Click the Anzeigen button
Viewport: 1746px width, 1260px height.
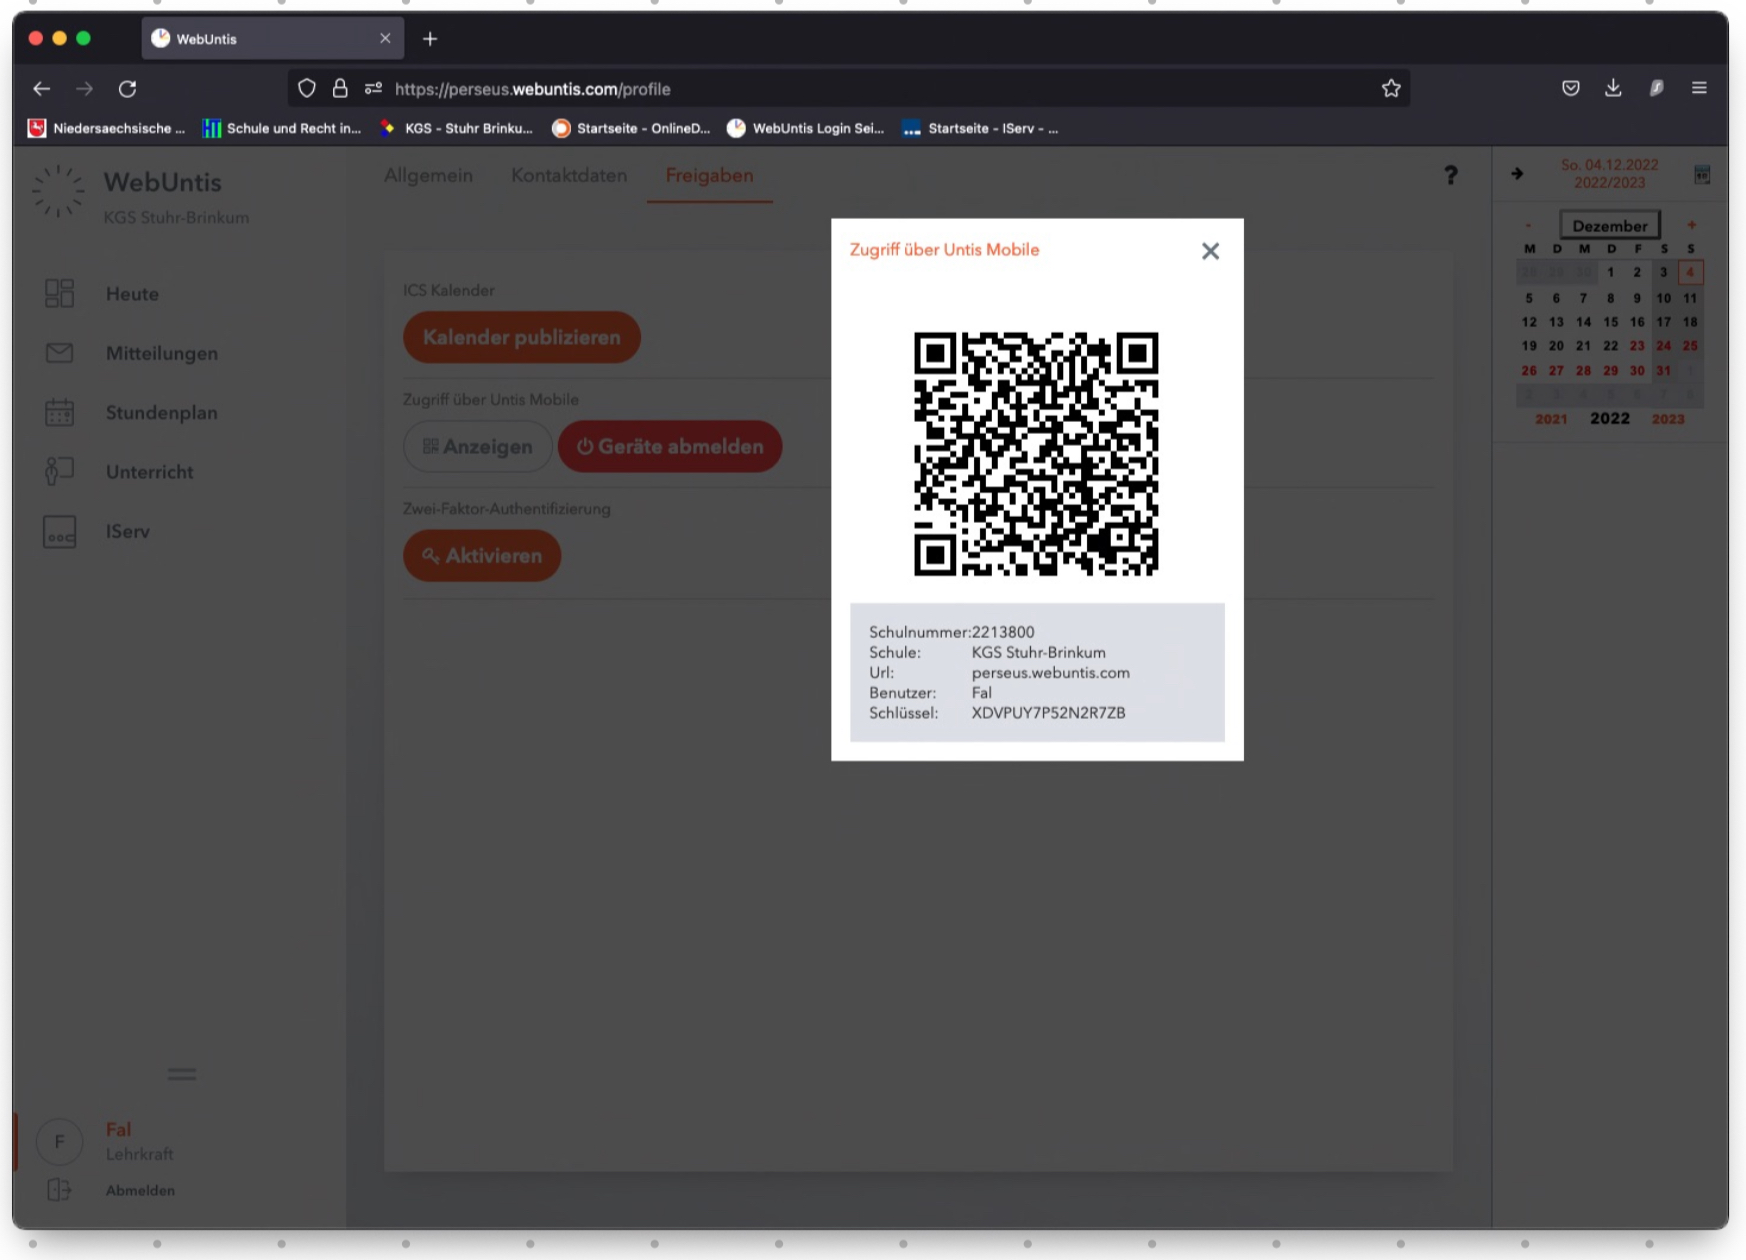(x=477, y=446)
